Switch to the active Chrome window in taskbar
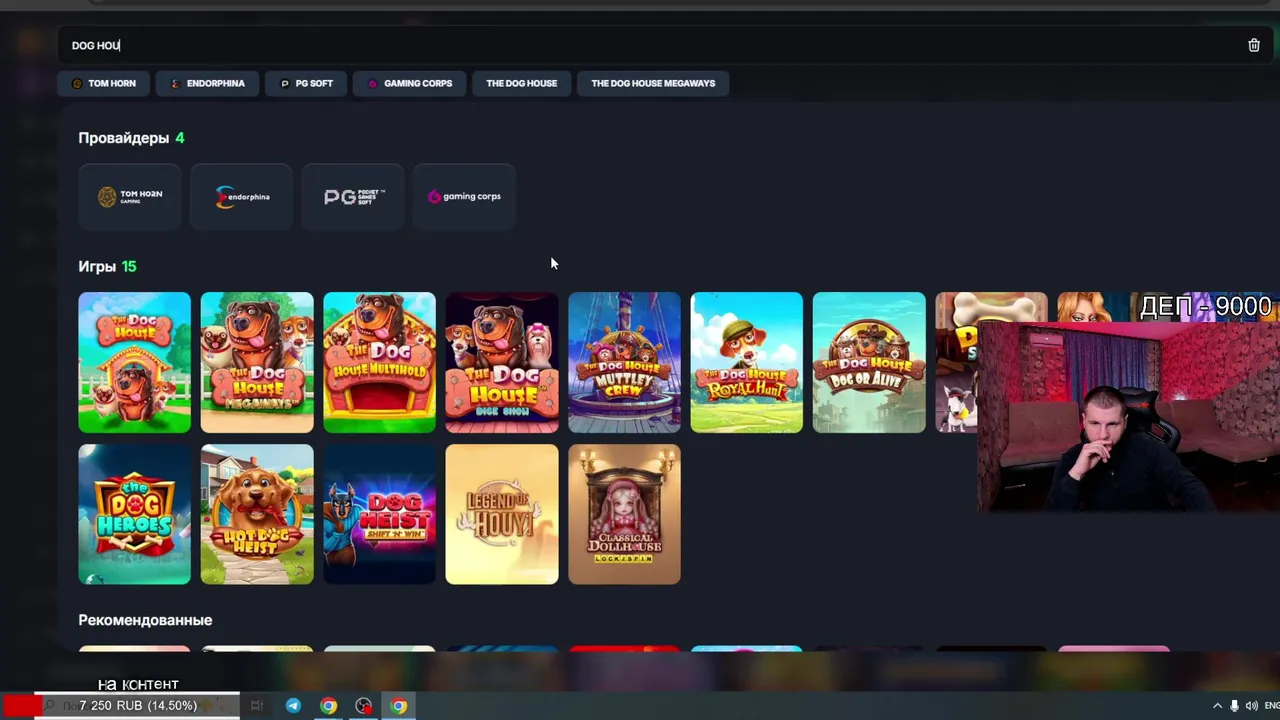Viewport: 1280px width, 720px height. coord(399,706)
